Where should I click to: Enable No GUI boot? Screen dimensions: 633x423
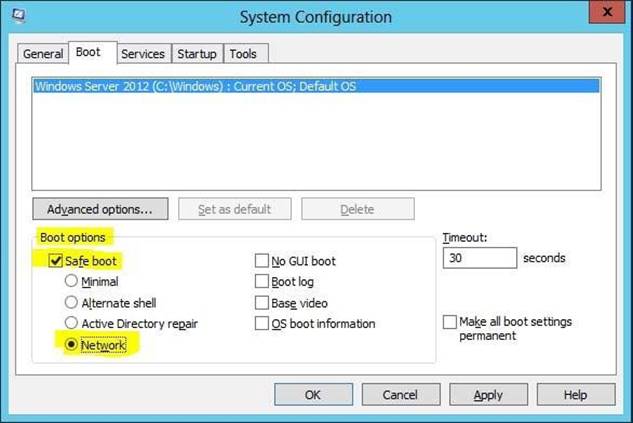262,262
